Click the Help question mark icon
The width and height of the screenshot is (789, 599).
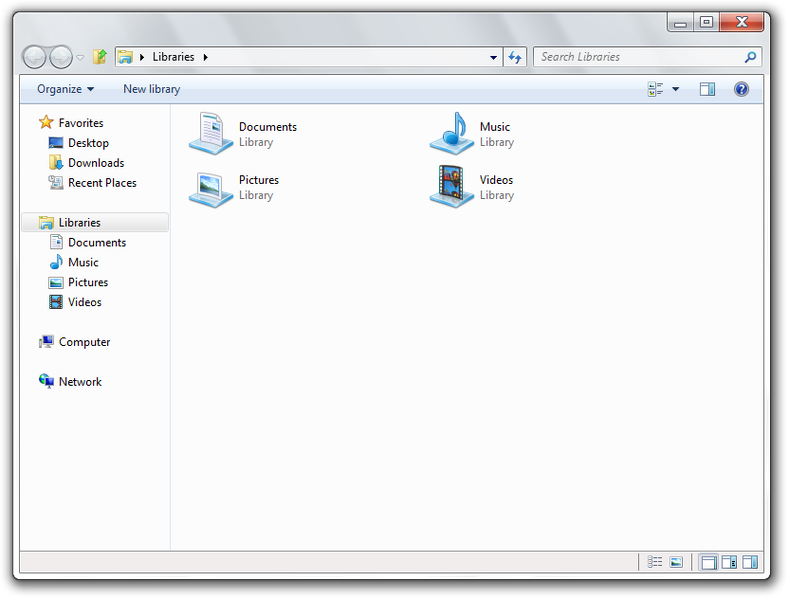click(741, 89)
